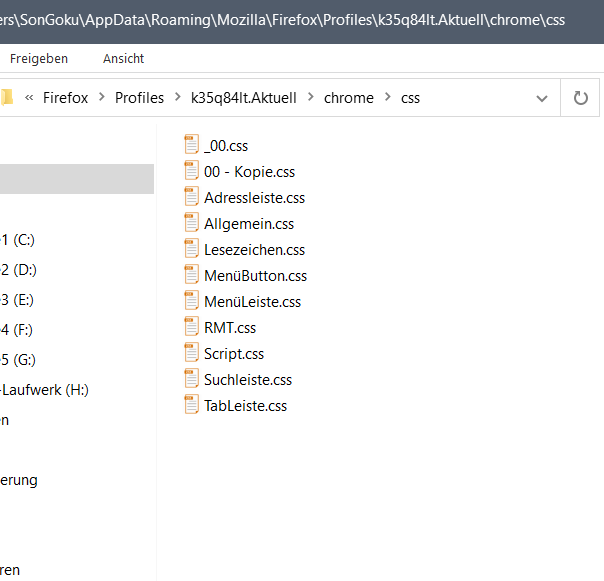Select the TabLeiste.css file icon
This screenshot has height=581, width=604.
192,405
